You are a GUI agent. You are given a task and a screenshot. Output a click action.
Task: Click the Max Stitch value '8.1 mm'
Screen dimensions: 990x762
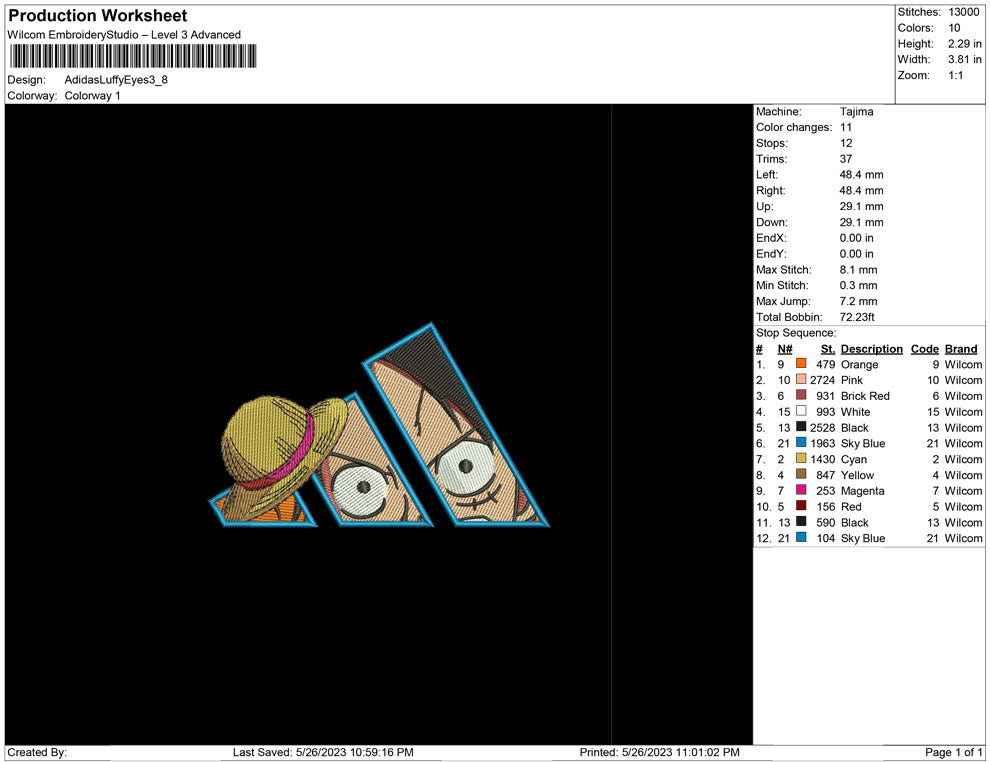(x=858, y=270)
